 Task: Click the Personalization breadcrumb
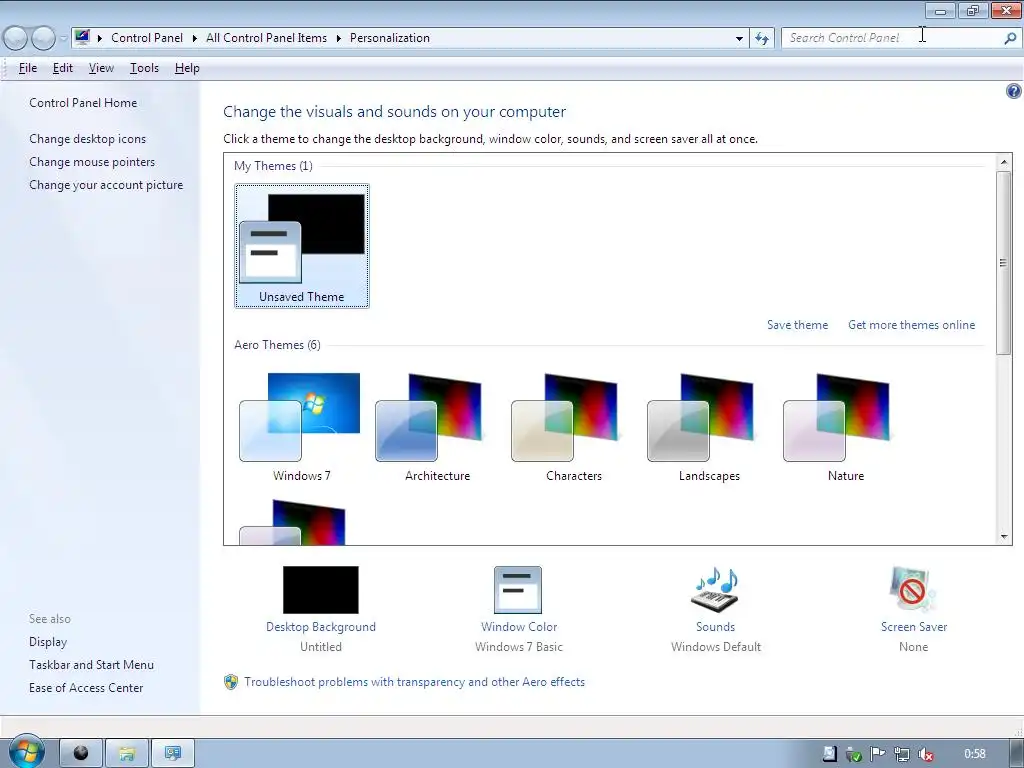(390, 38)
